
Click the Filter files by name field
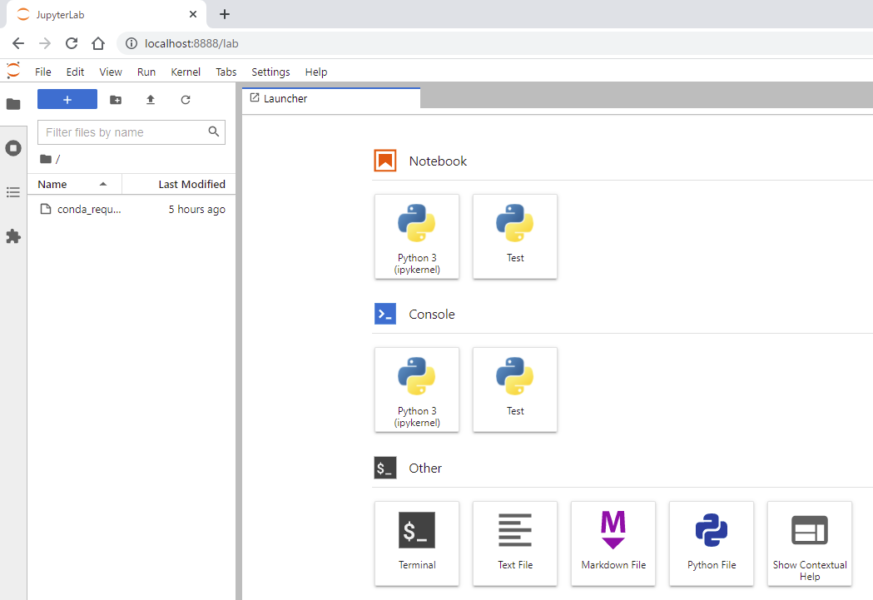click(122, 132)
